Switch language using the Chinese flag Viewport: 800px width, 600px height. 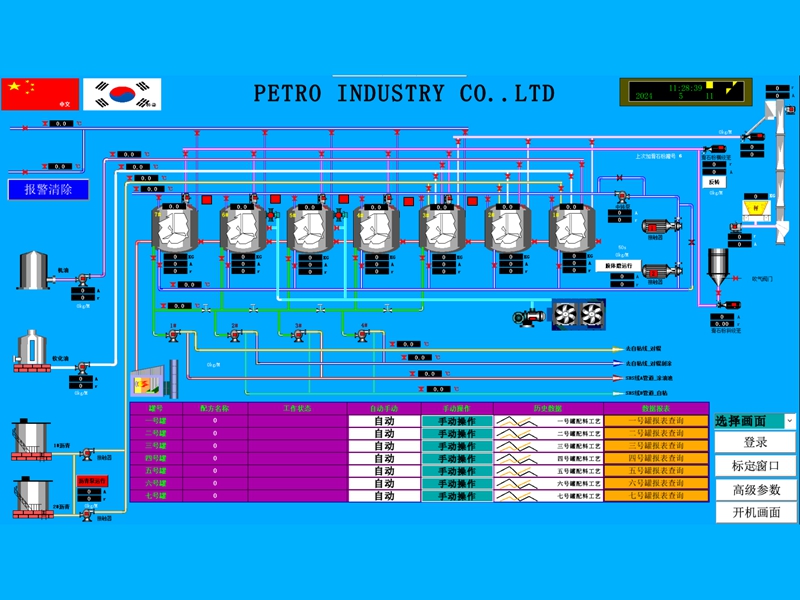pyautogui.click(x=40, y=94)
